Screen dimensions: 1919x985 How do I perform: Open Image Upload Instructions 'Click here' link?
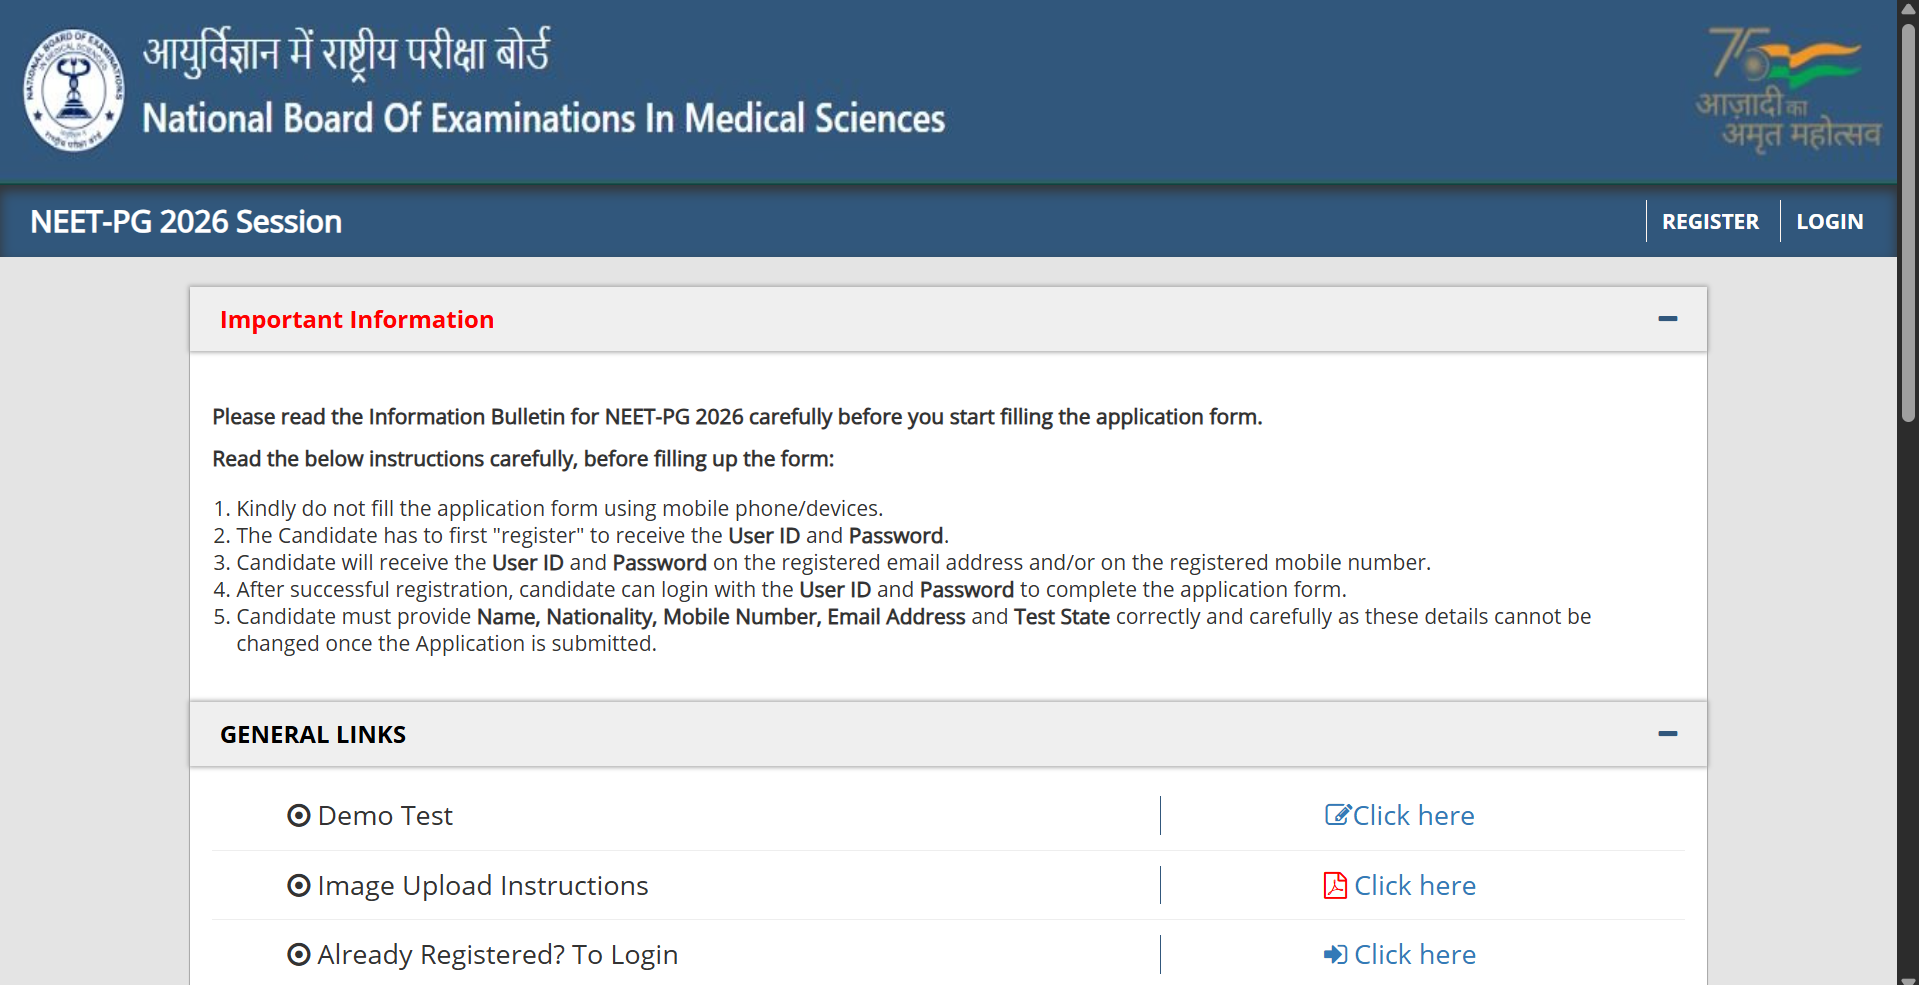pos(1414,885)
